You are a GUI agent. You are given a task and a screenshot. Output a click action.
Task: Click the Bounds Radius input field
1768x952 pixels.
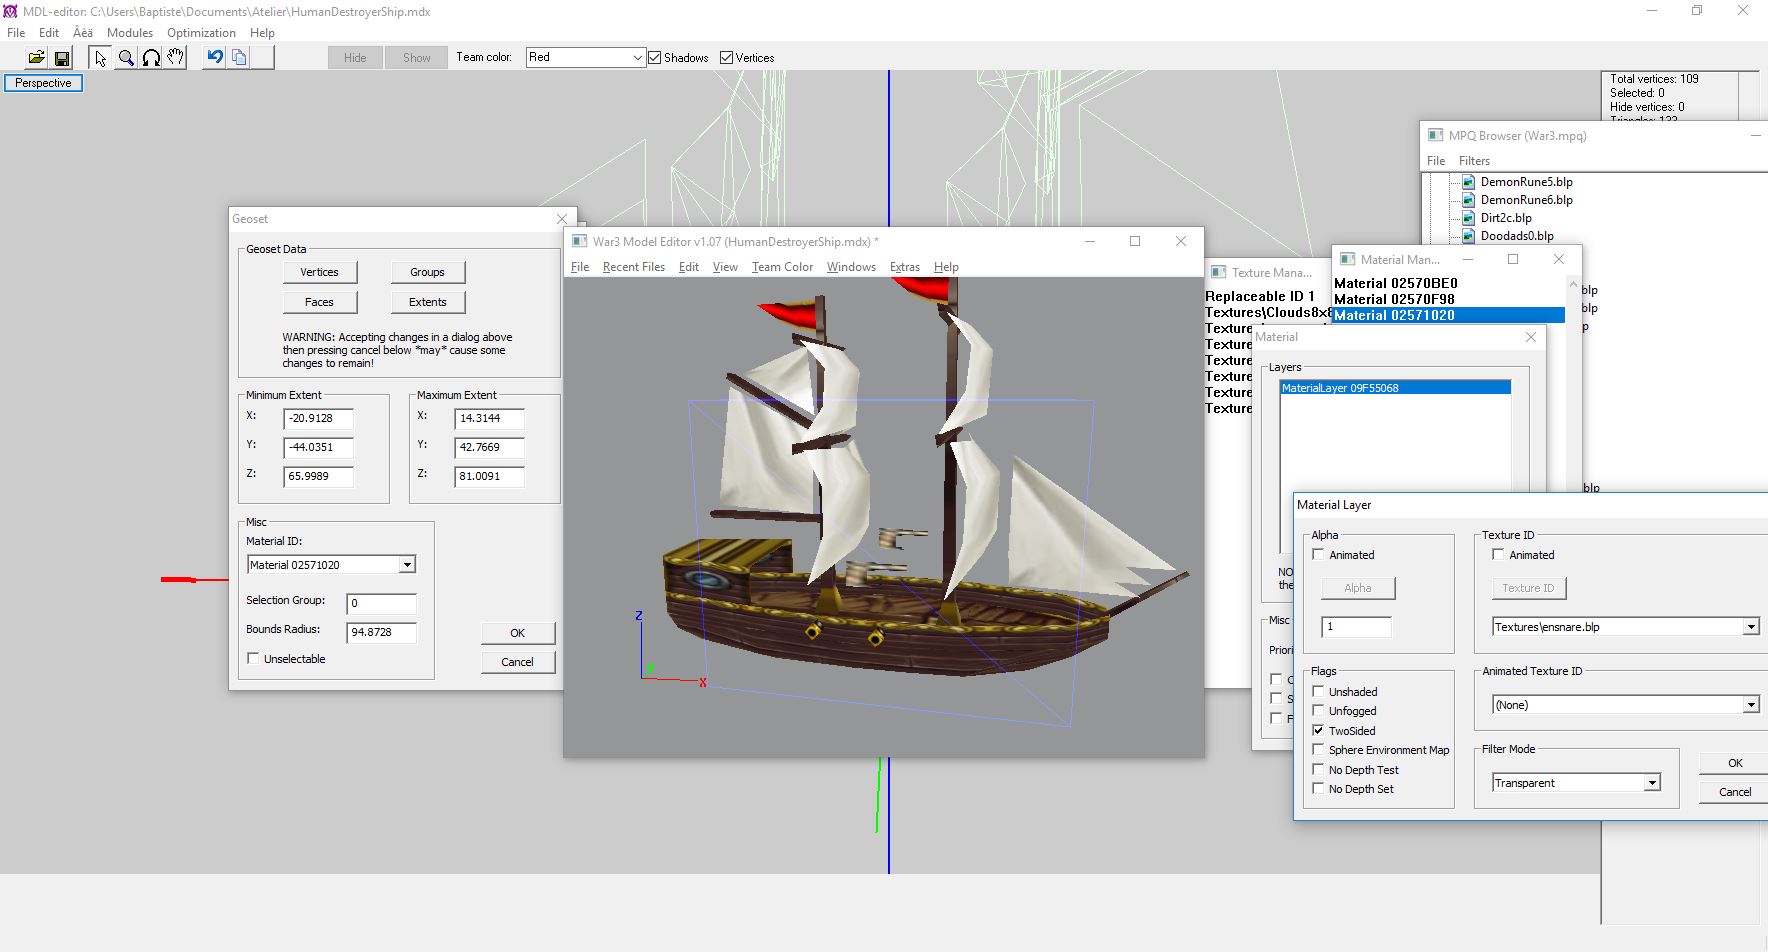pos(381,632)
